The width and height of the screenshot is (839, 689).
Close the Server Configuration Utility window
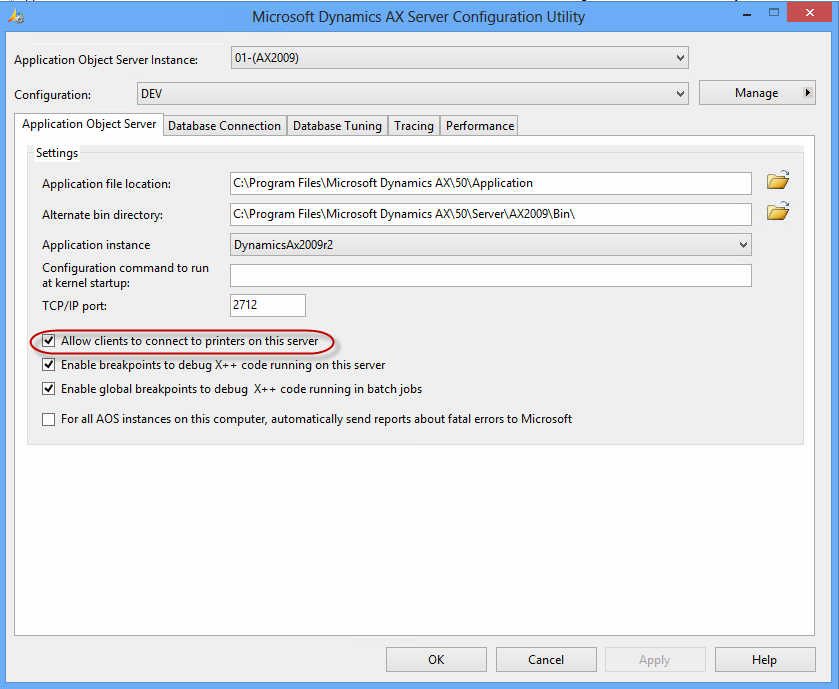pos(812,13)
